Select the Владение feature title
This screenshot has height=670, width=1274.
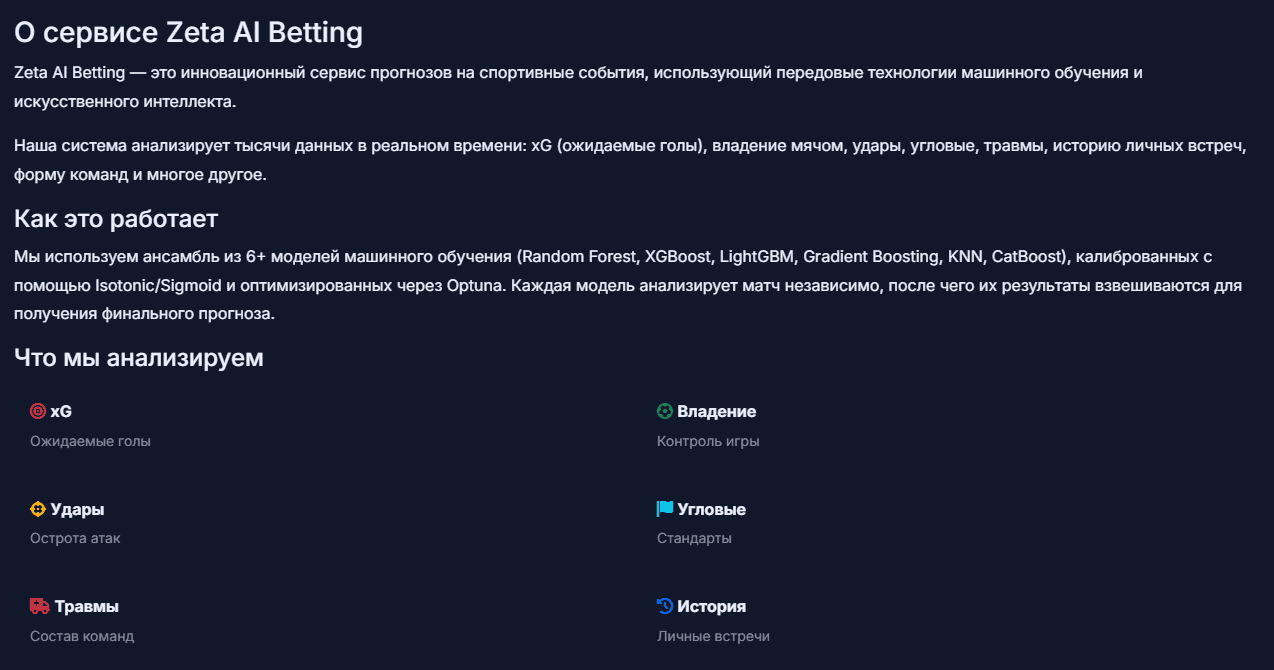tap(716, 411)
